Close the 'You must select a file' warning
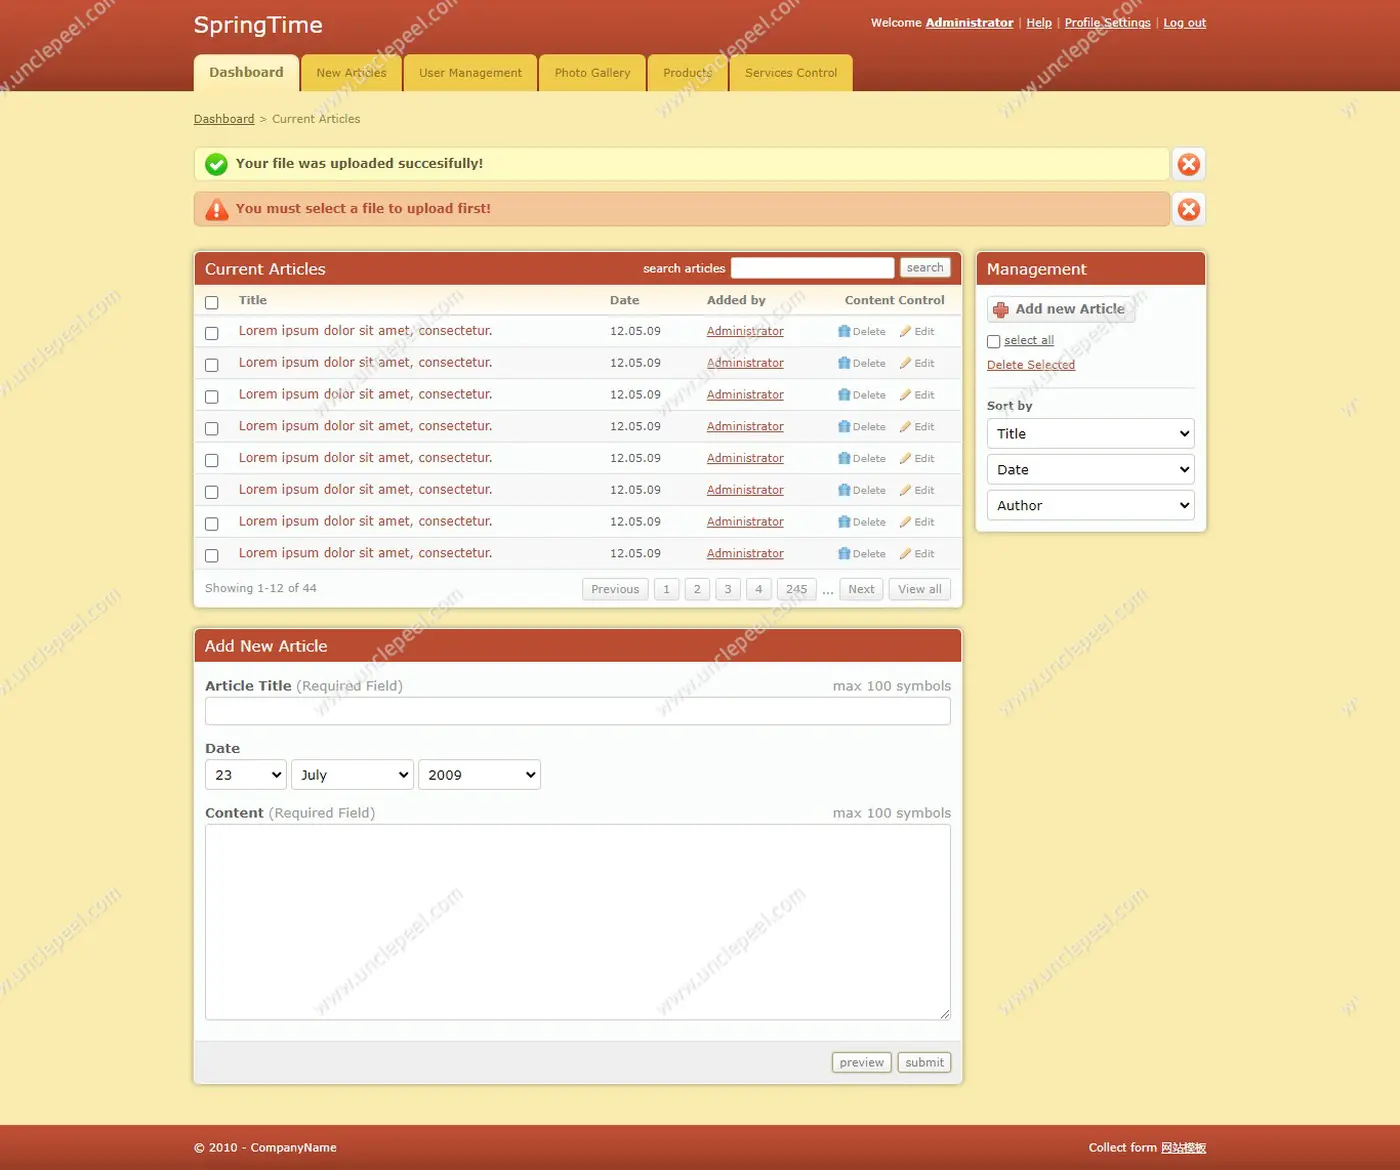1400x1170 pixels. pyautogui.click(x=1188, y=209)
